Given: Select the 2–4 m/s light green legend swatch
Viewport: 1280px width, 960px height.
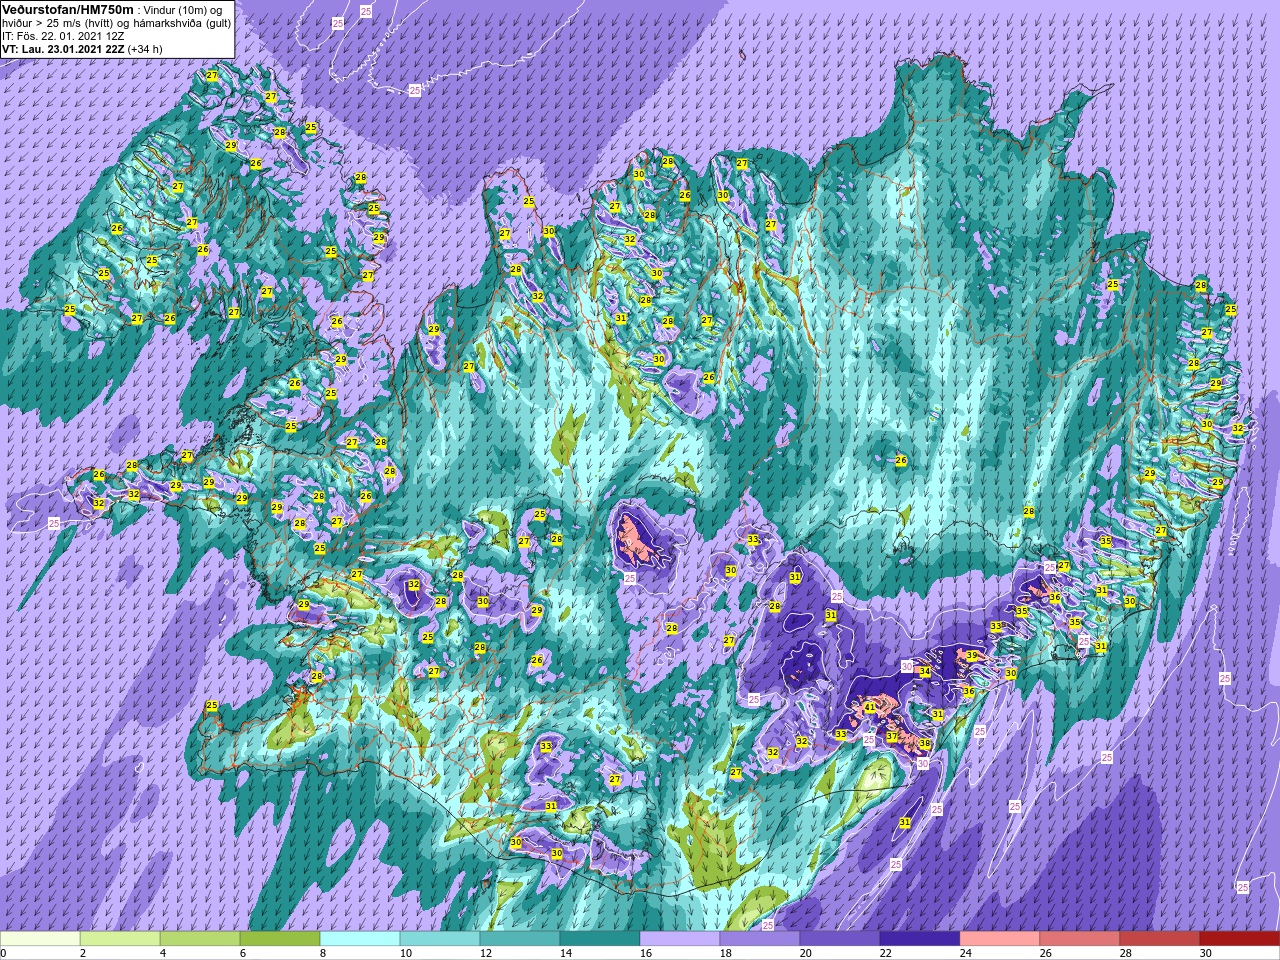Looking at the screenshot, I should point(120,939).
